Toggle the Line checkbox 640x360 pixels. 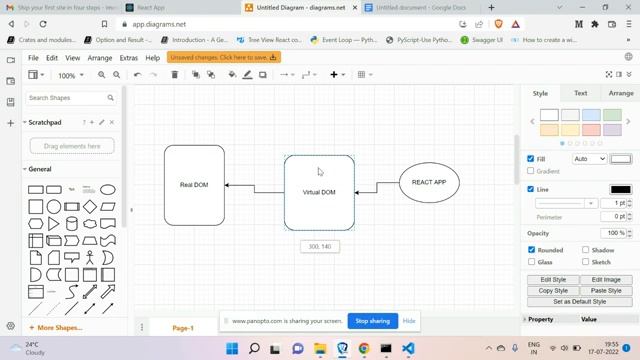point(531,189)
